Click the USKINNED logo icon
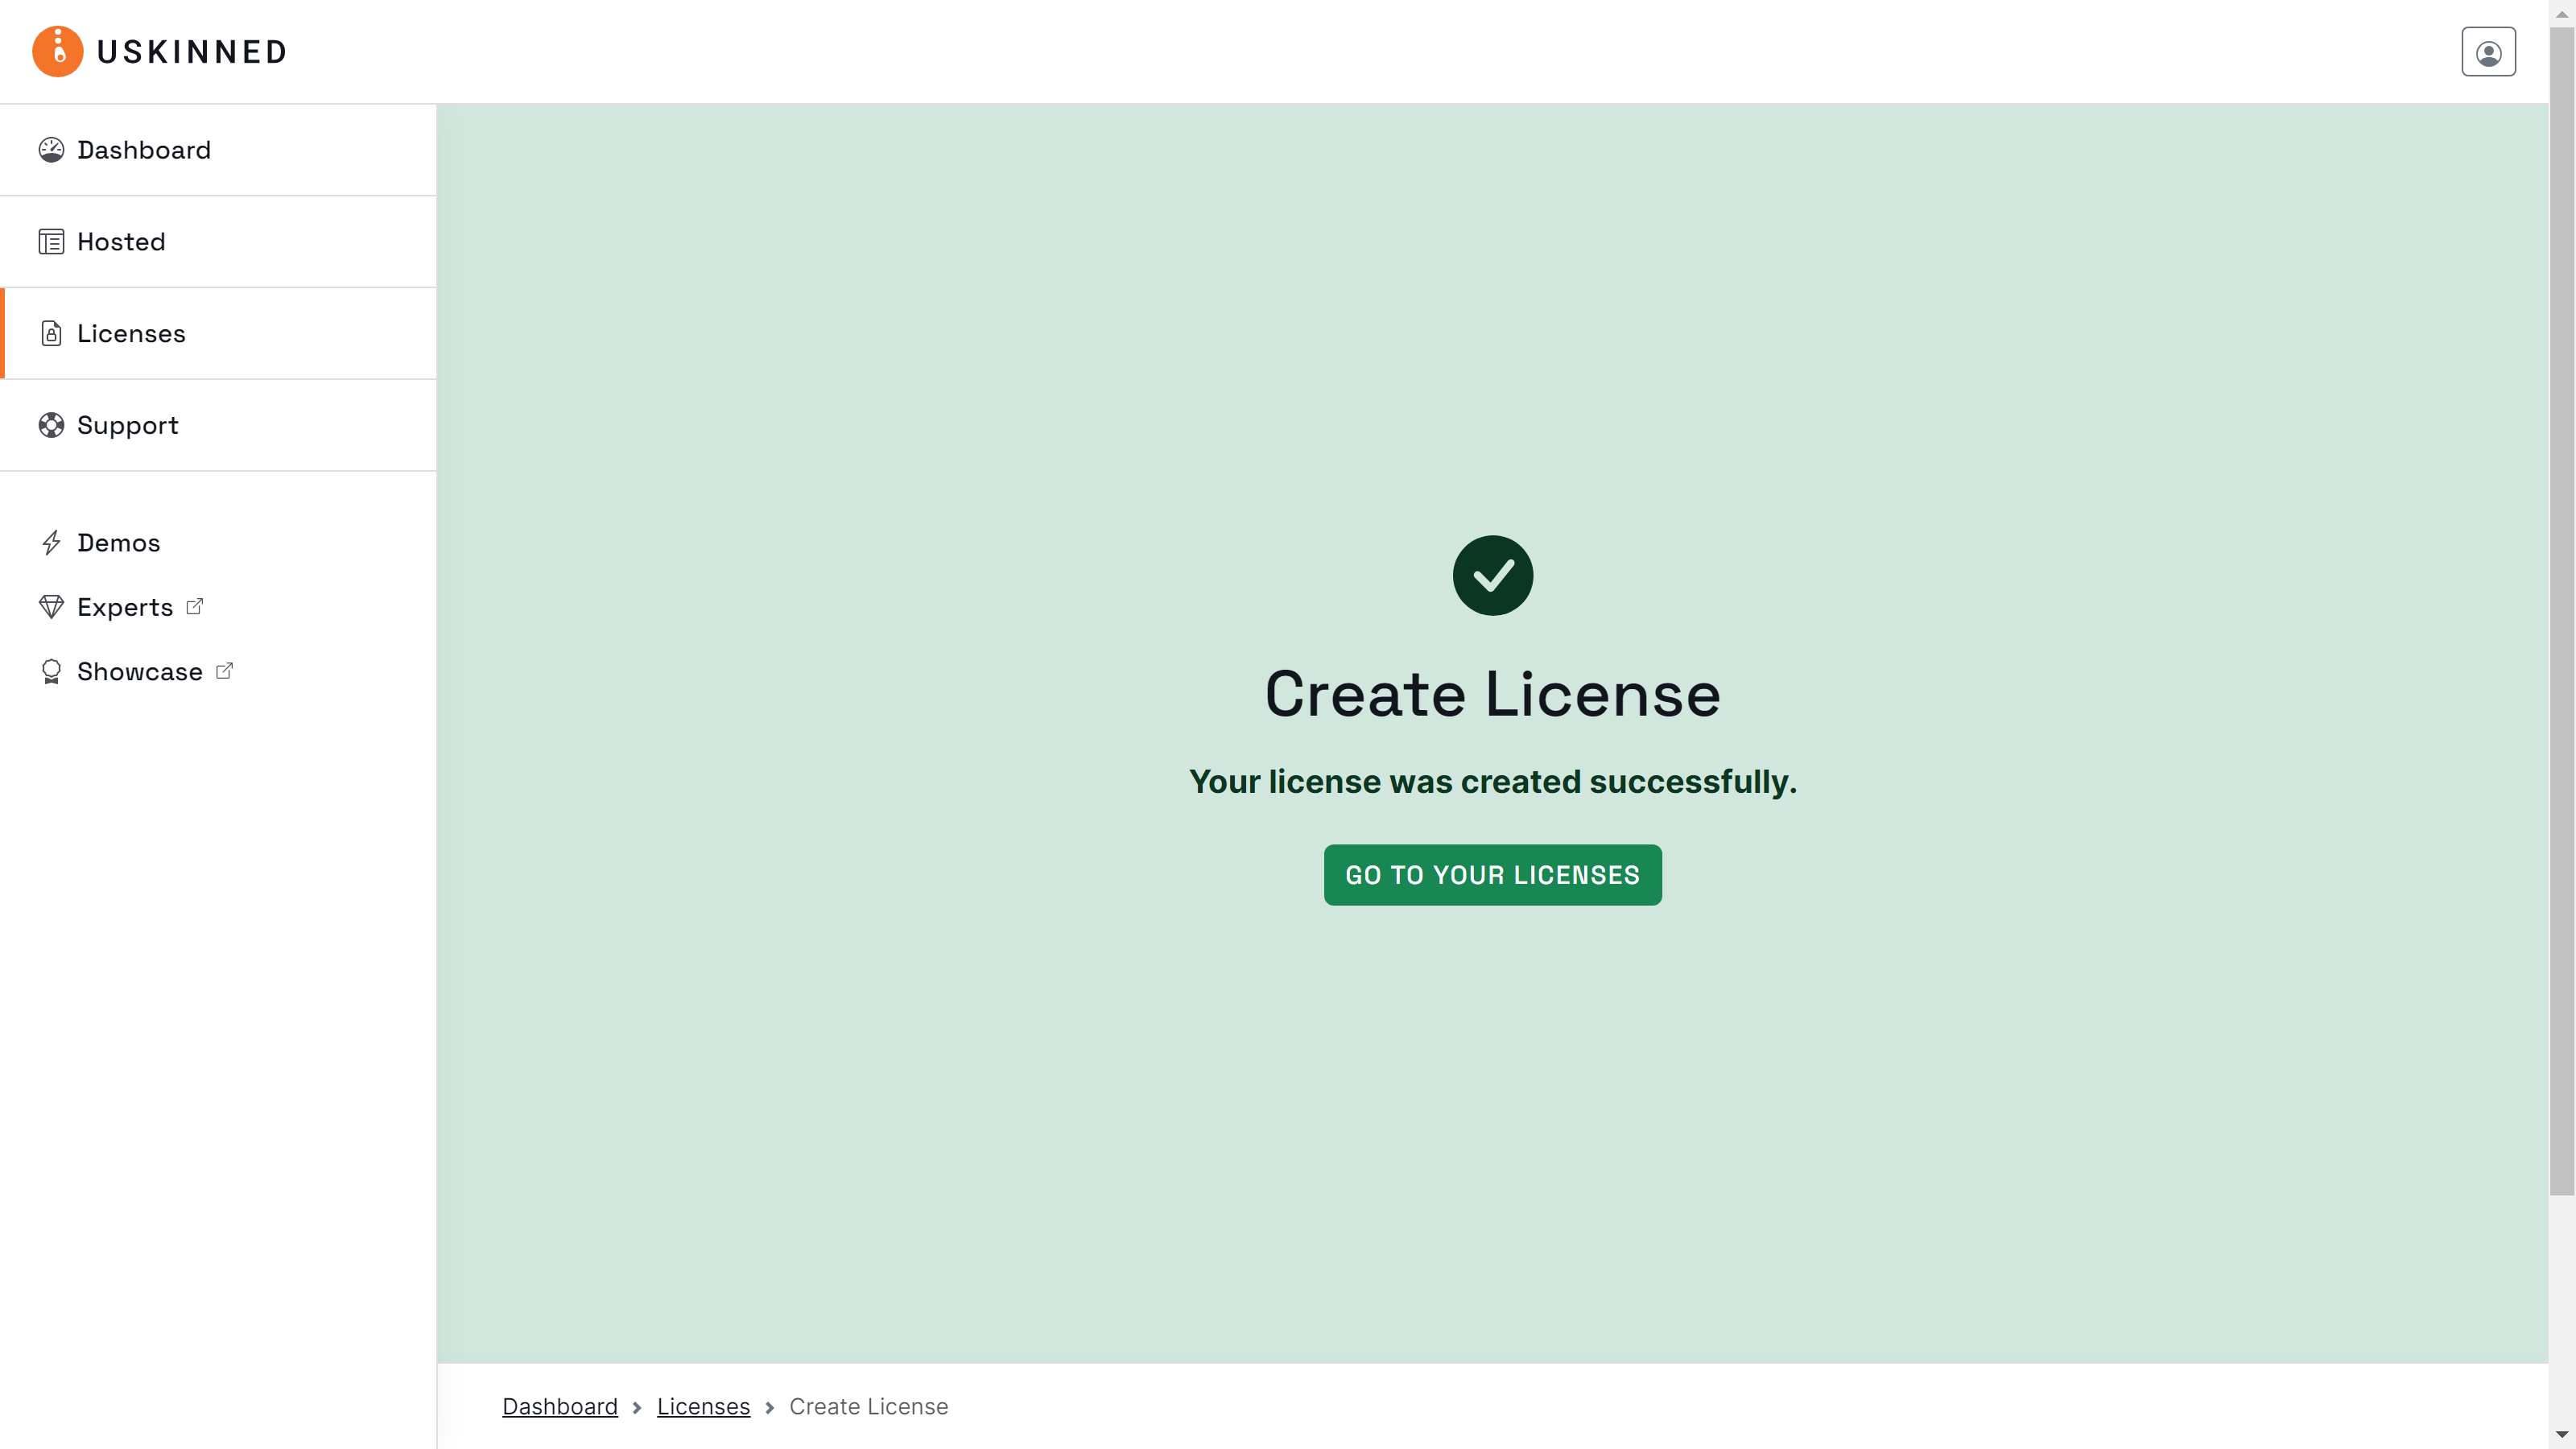Image resolution: width=2576 pixels, height=1449 pixels. click(x=57, y=51)
